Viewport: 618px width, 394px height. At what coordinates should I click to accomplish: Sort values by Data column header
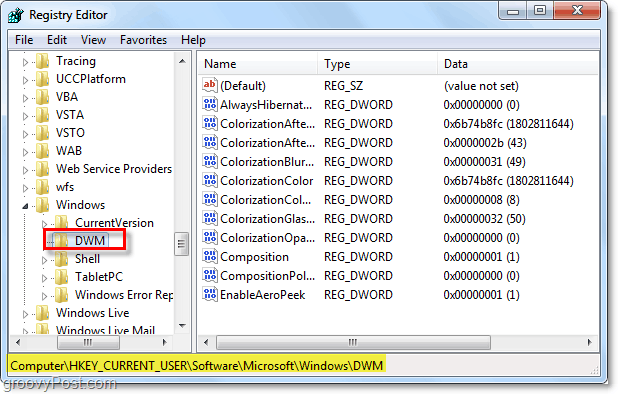pyautogui.click(x=518, y=63)
